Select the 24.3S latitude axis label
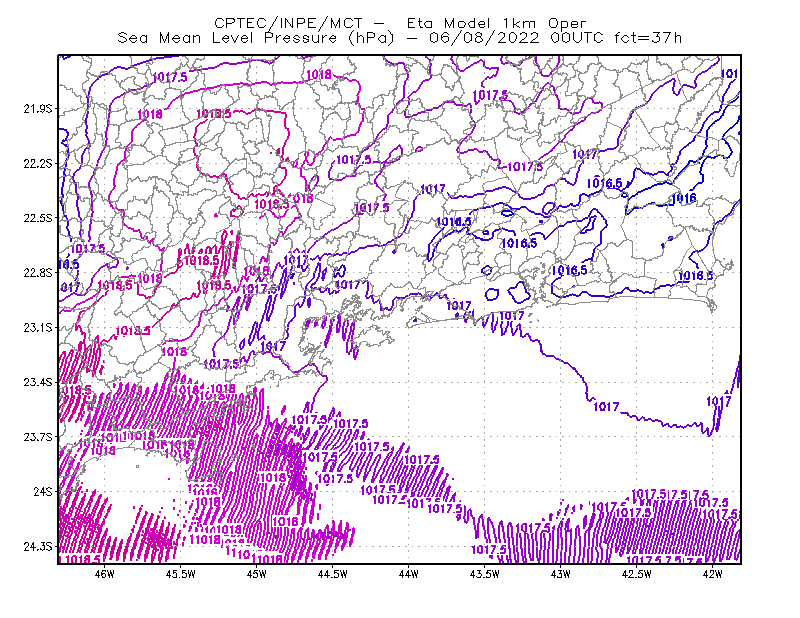The height and width of the screenshot is (618, 800). tap(38, 546)
